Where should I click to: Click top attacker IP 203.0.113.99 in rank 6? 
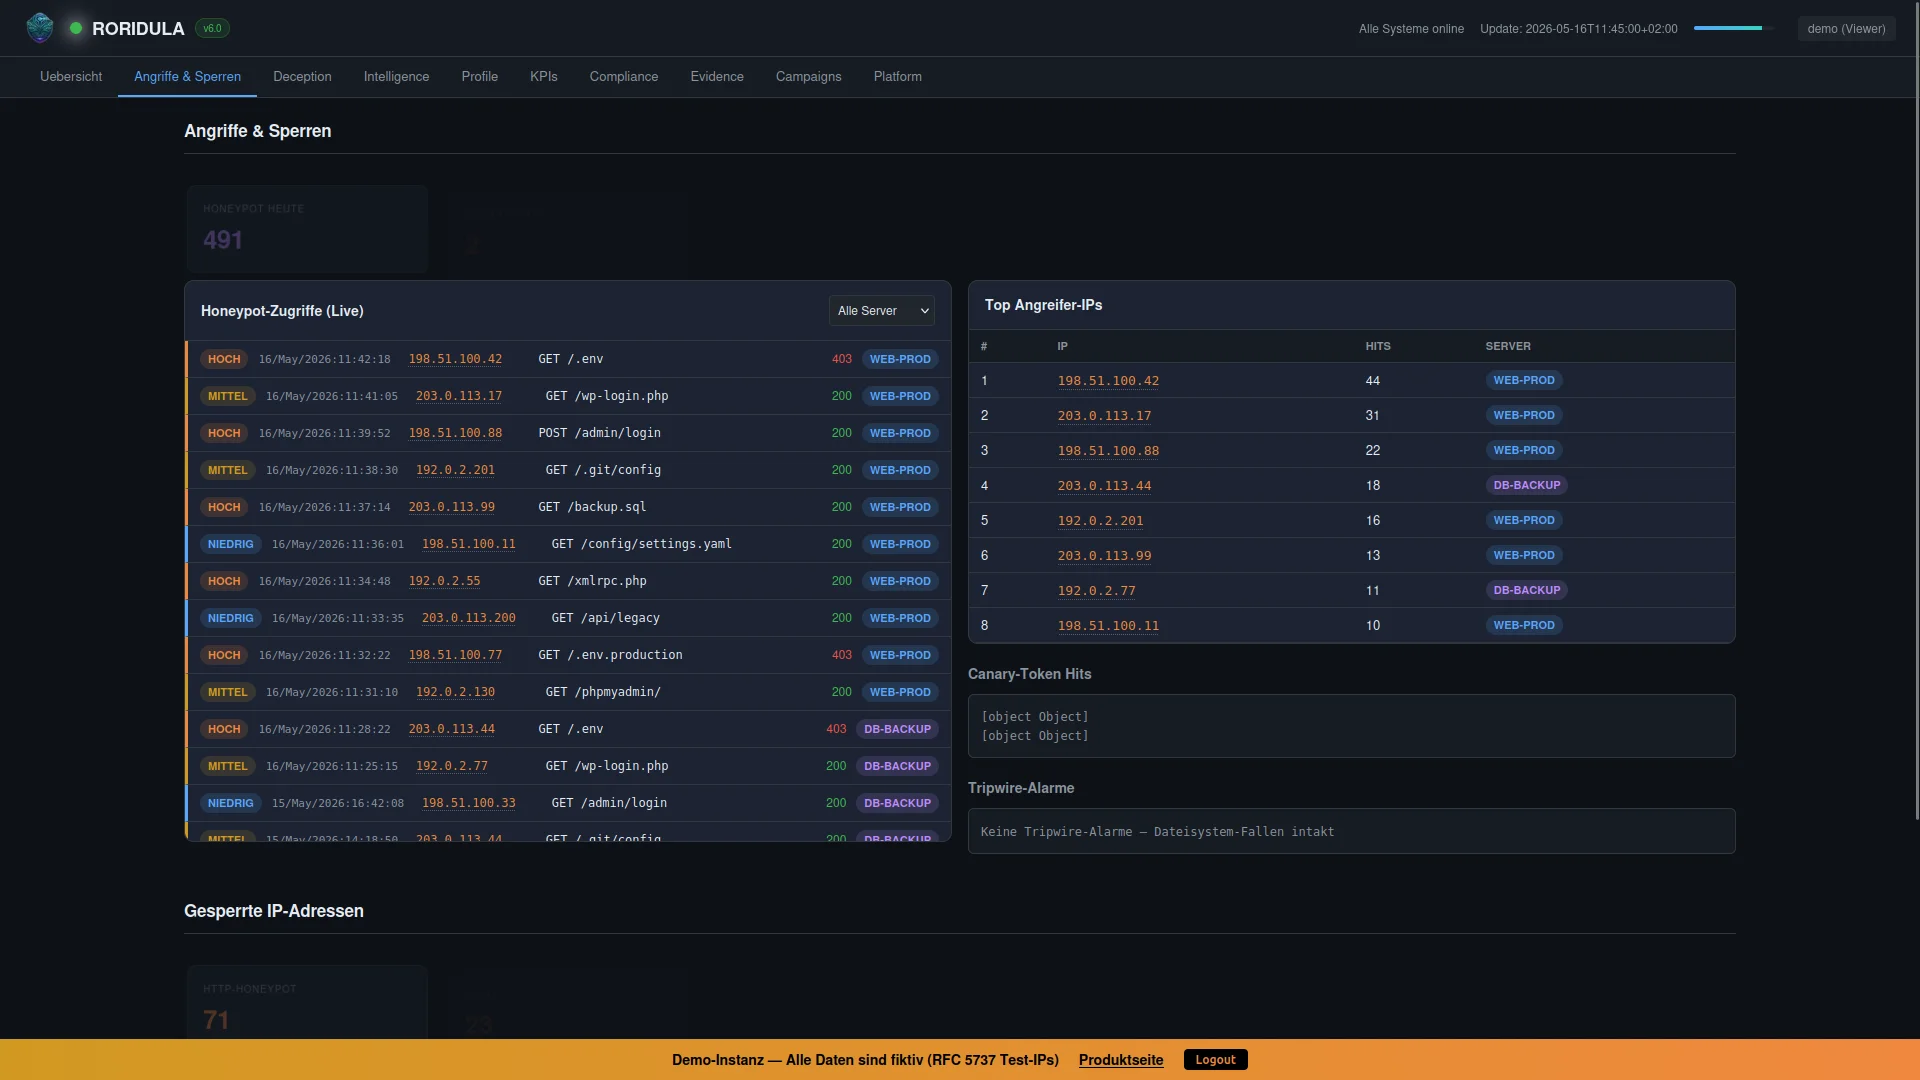point(1104,556)
